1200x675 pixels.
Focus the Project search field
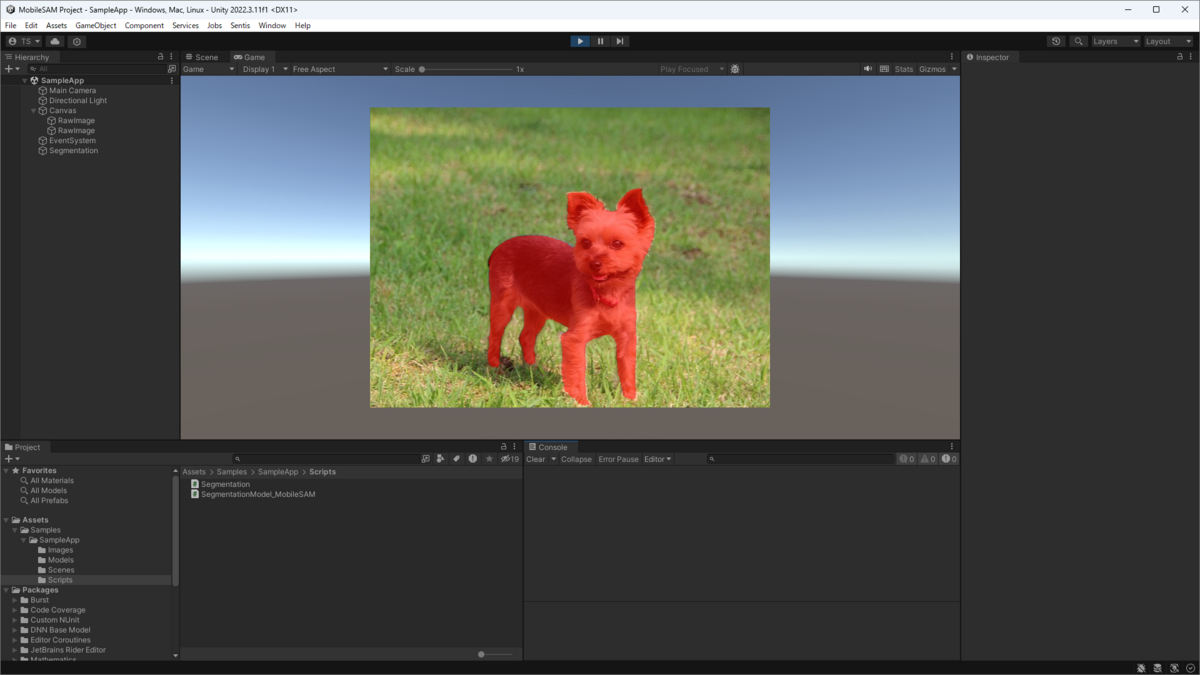coord(325,459)
